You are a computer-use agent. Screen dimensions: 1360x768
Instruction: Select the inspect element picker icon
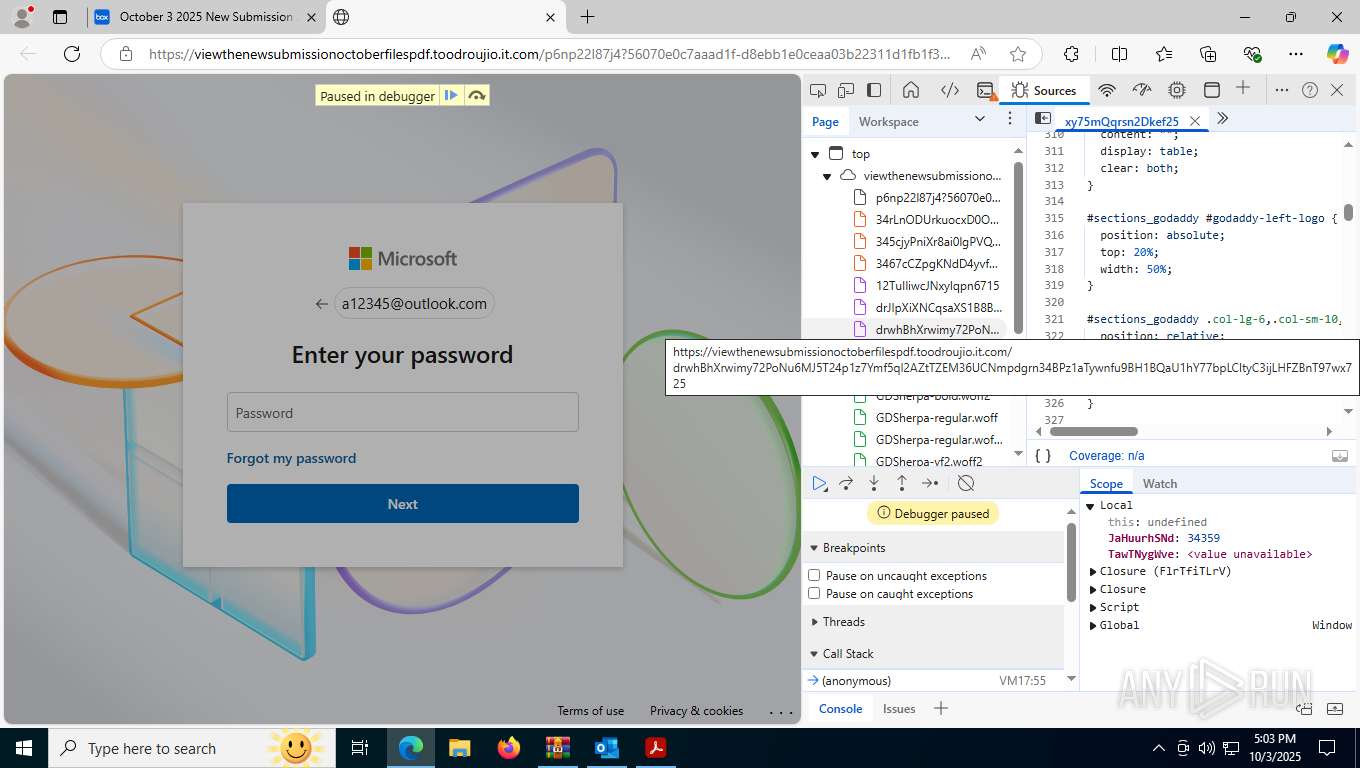[x=818, y=90]
